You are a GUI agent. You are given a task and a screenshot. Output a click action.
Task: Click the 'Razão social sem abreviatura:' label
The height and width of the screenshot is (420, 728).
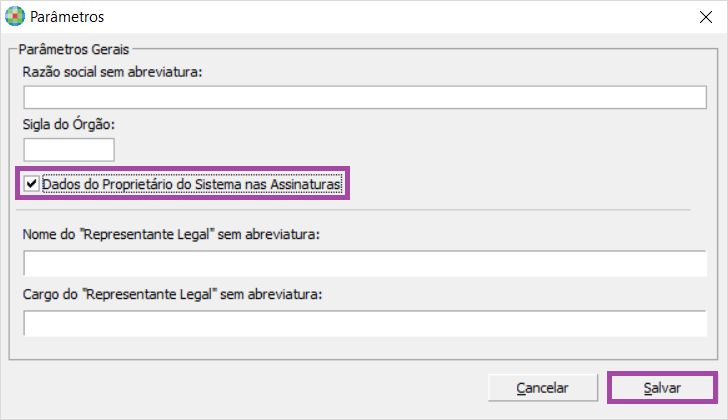[112, 72]
